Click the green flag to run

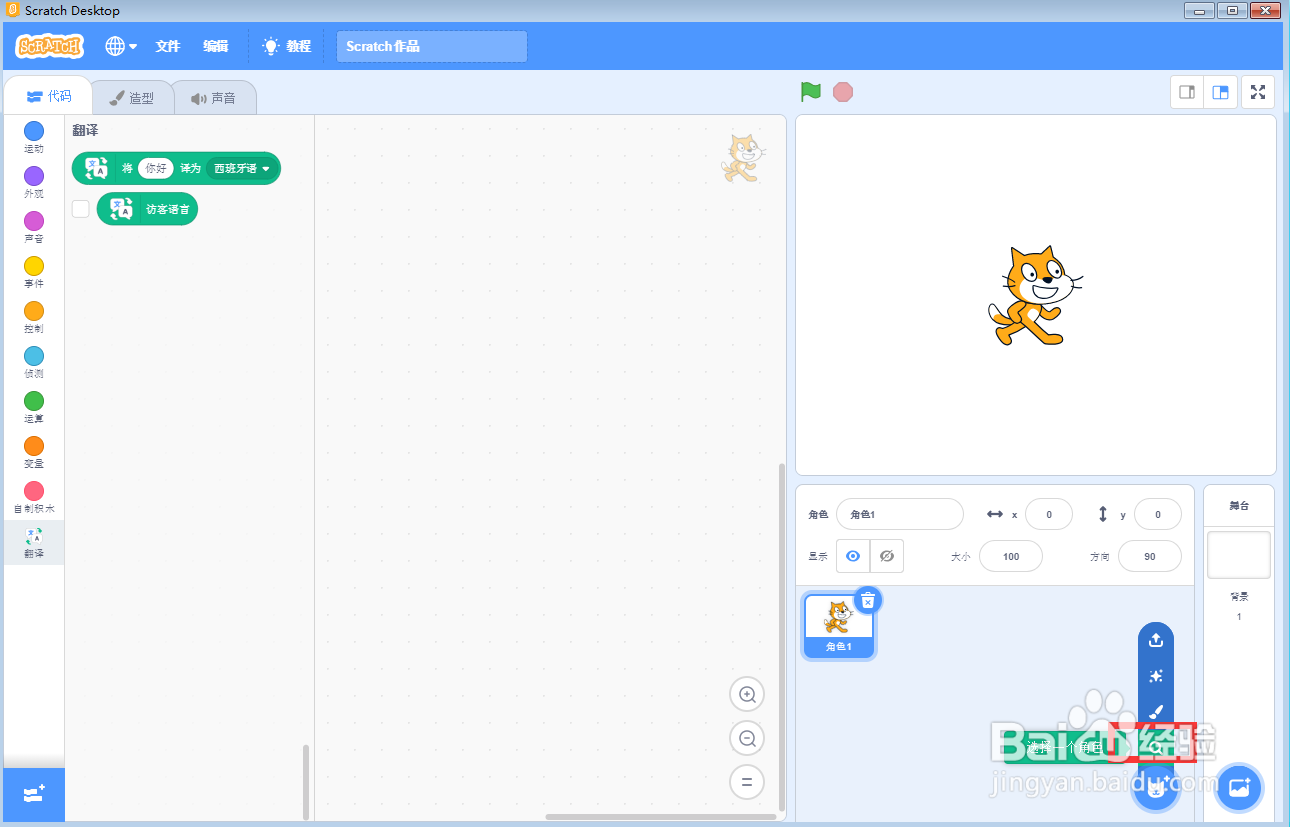coord(810,92)
